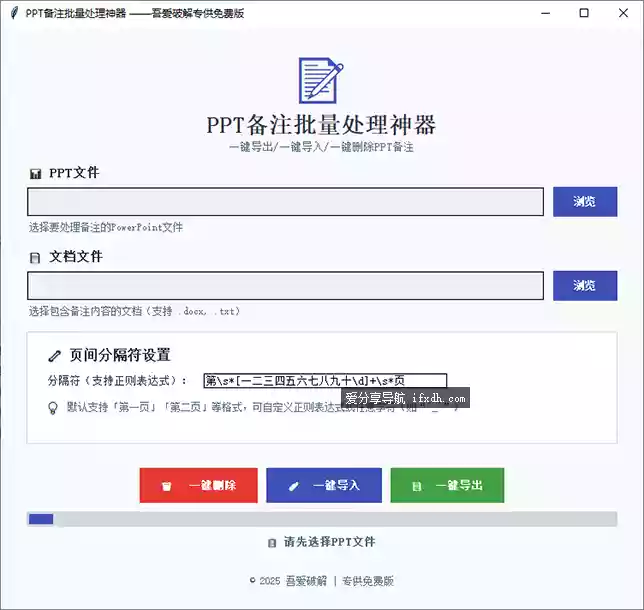
Task: Click status text 请先选择PPT文件
Action: [x=329, y=542]
